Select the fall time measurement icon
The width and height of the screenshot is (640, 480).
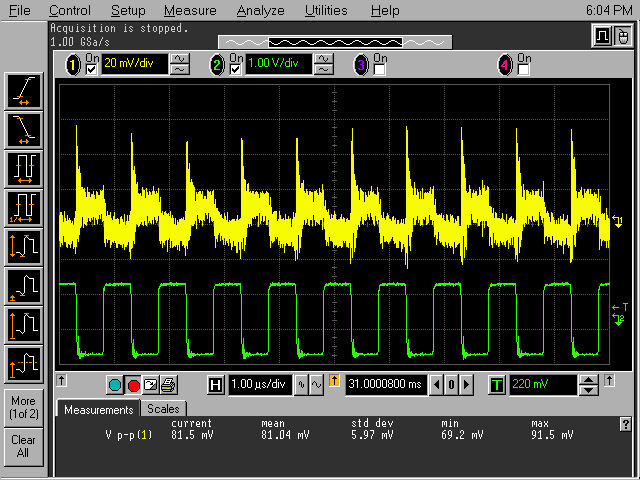pyautogui.click(x=24, y=128)
